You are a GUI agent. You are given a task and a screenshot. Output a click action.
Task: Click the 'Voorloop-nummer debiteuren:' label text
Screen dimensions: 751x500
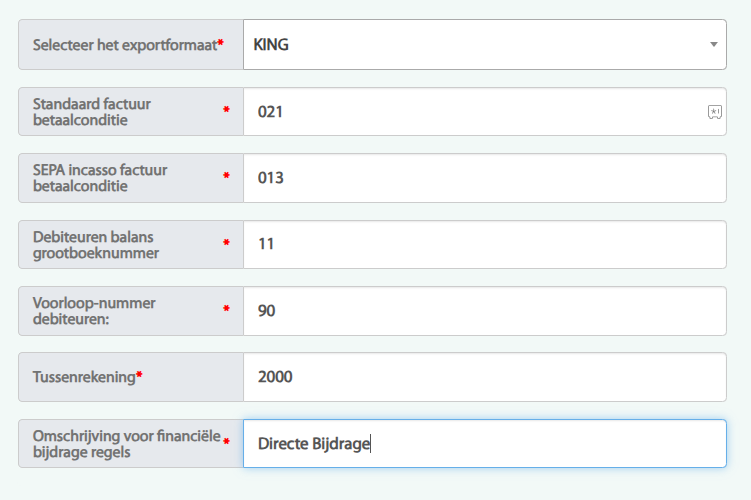[x=94, y=311]
